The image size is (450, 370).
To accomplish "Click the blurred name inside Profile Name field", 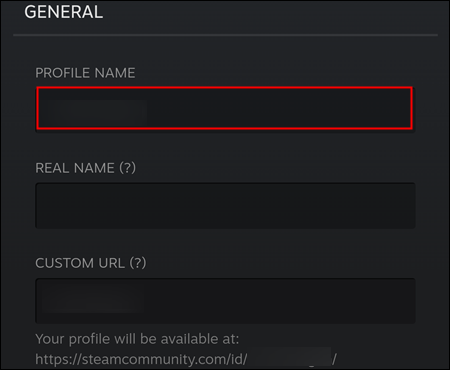I will (94, 112).
